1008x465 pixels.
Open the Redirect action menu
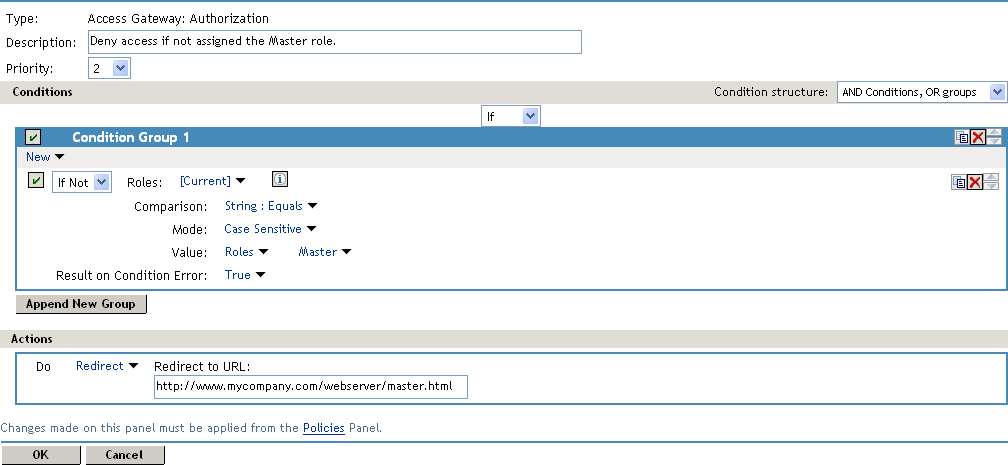pyautogui.click(x=107, y=366)
